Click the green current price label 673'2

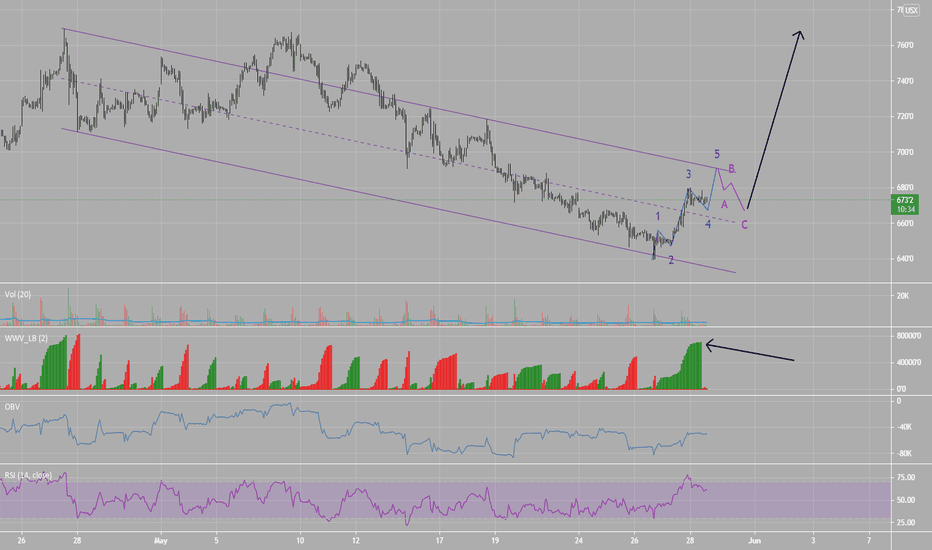click(905, 204)
